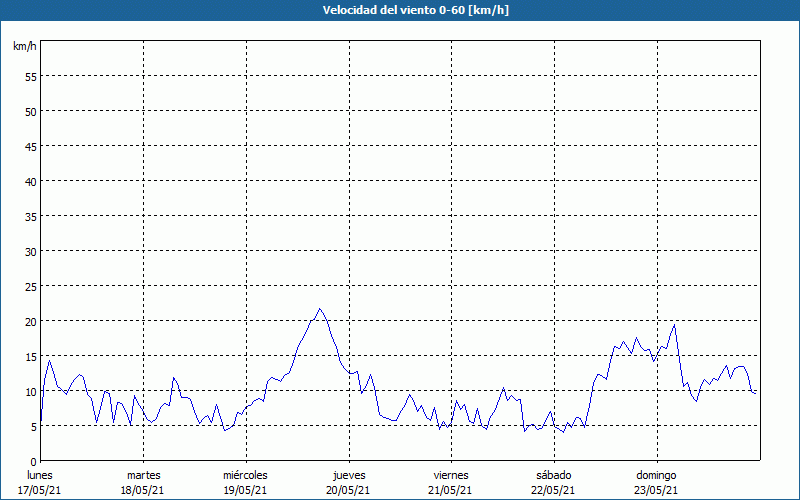The width and height of the screenshot is (800, 500).
Task: Select the 'domingo' day label
Action: click(657, 475)
